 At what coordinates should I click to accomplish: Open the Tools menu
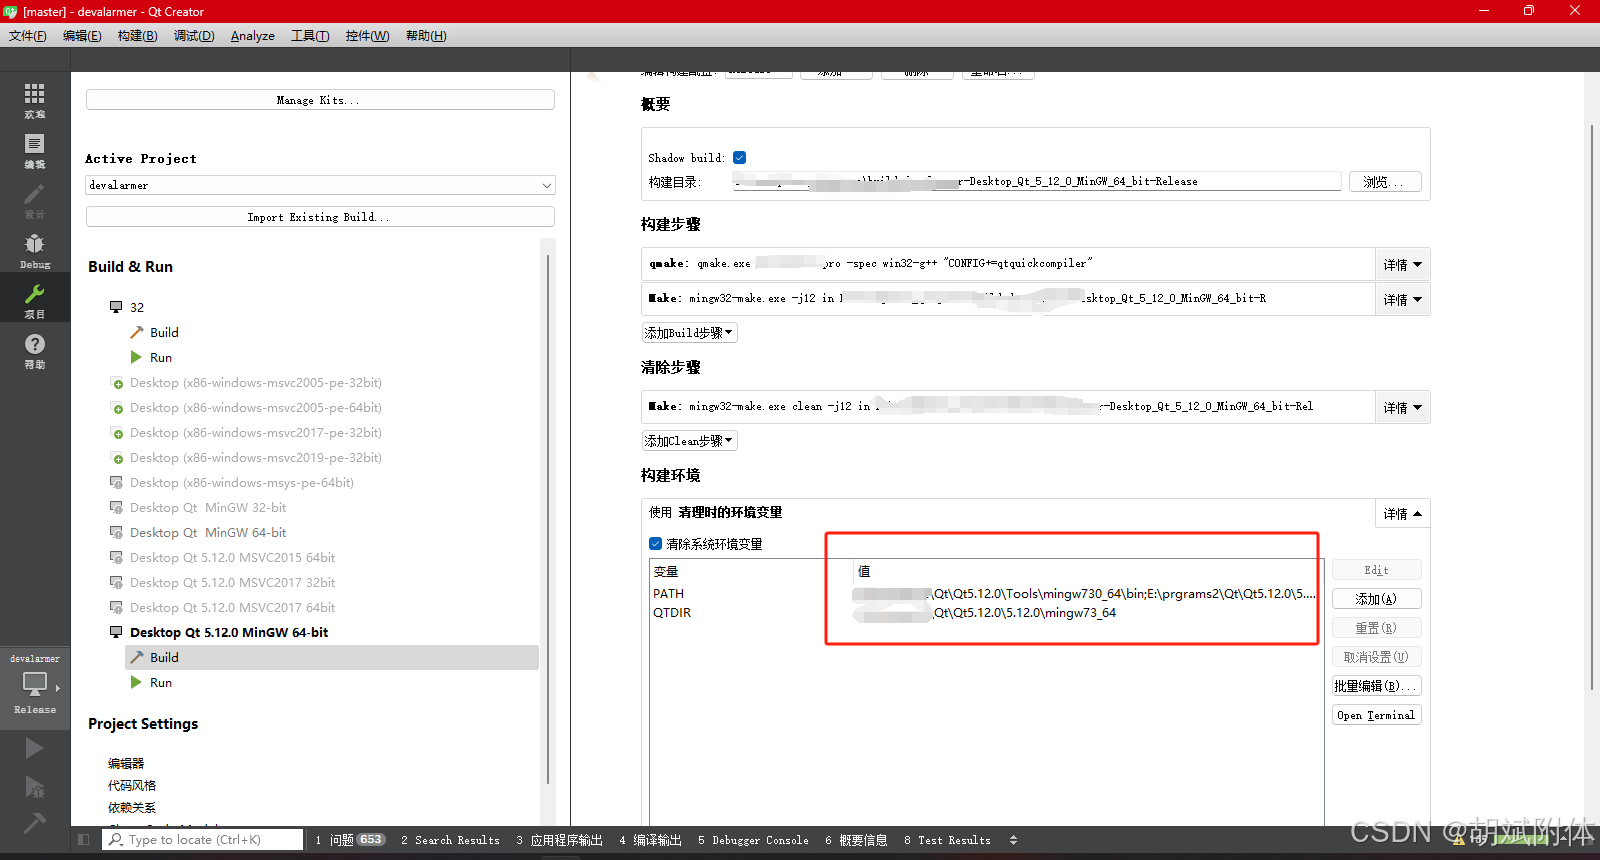click(310, 35)
